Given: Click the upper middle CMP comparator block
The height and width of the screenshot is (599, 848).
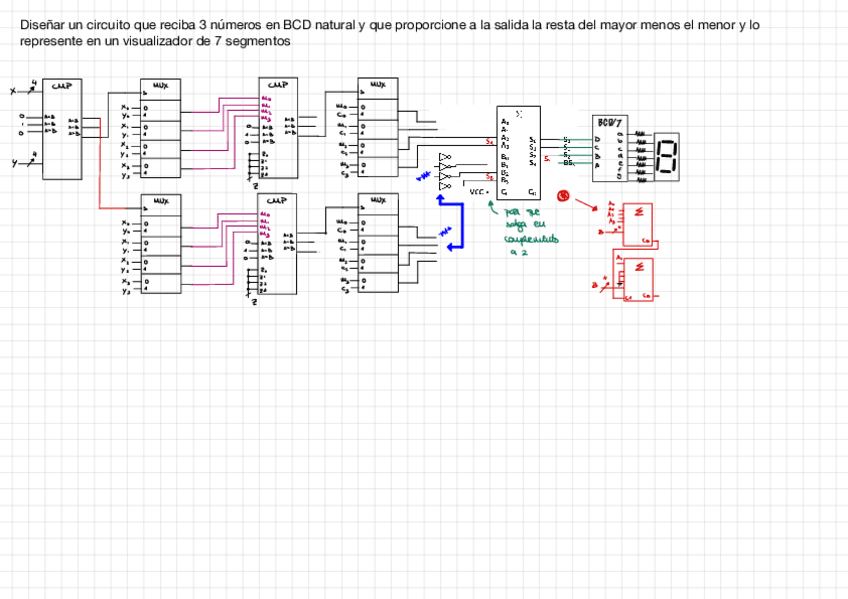Looking at the screenshot, I should tap(277, 128).
